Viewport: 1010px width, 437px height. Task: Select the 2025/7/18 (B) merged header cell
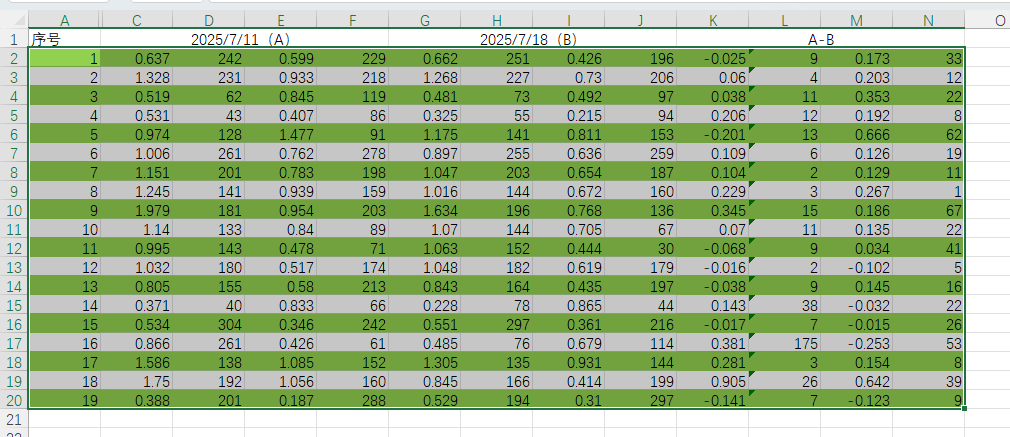(532, 40)
